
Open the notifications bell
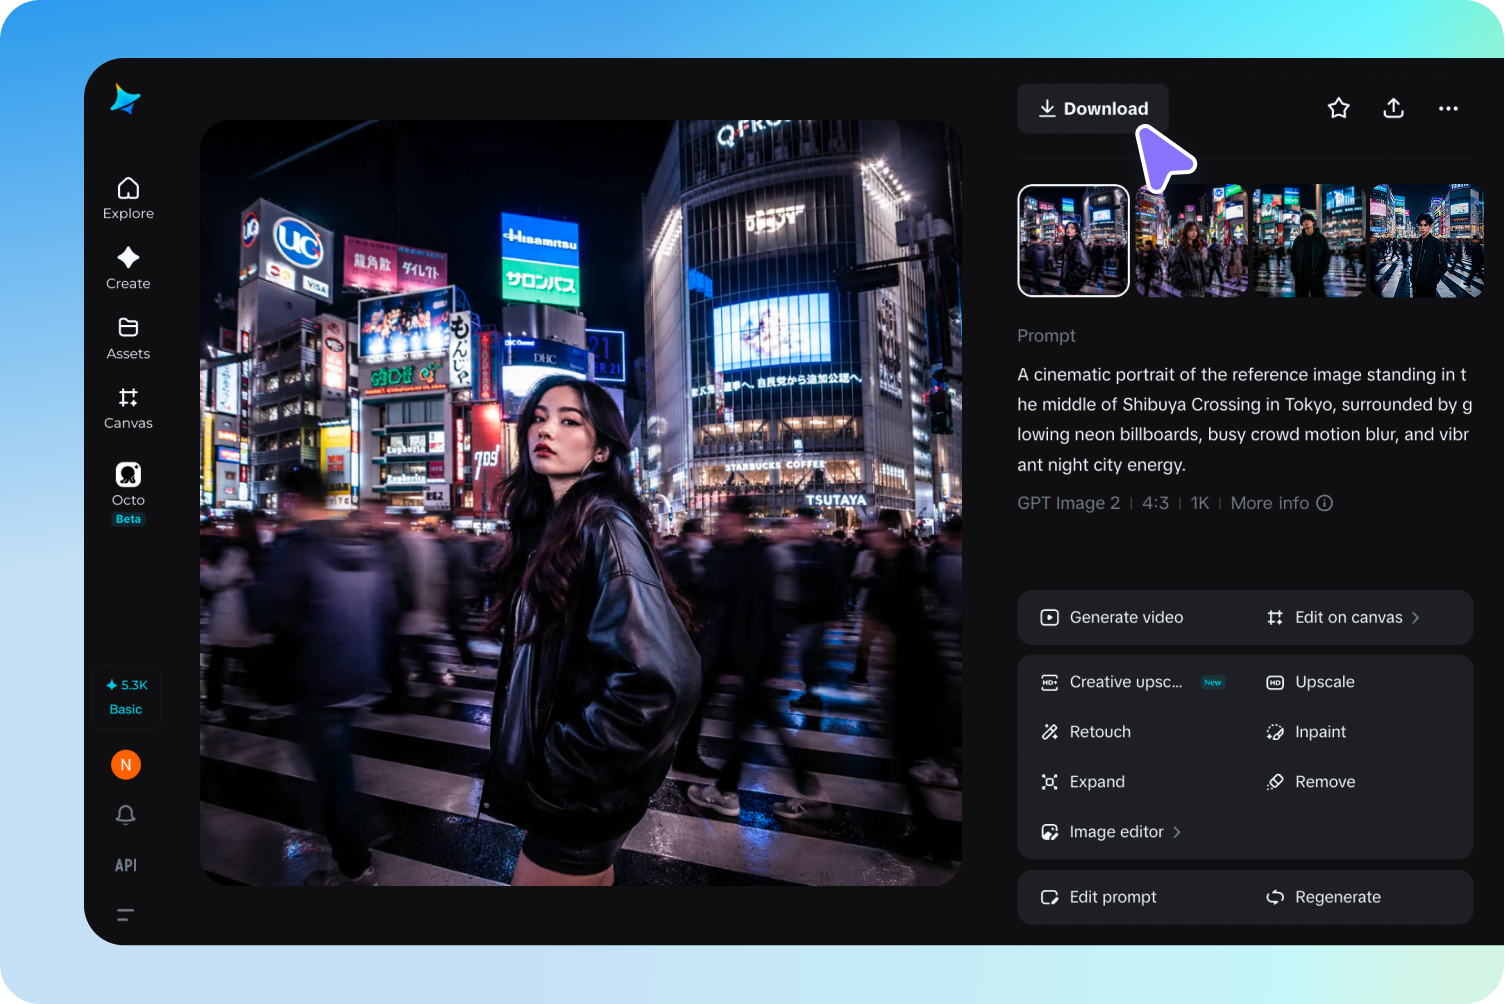pos(126,815)
